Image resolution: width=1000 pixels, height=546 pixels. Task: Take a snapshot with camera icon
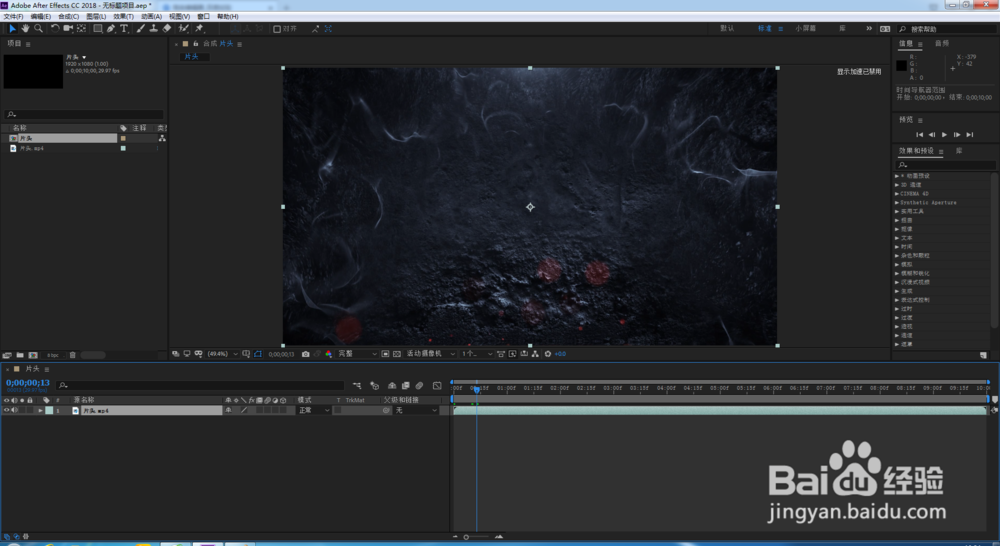click(x=305, y=354)
